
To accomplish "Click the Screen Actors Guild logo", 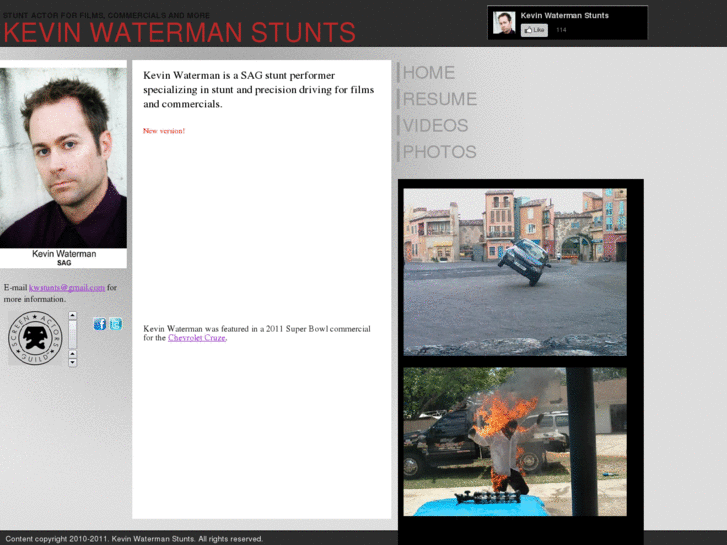I will (35, 338).
